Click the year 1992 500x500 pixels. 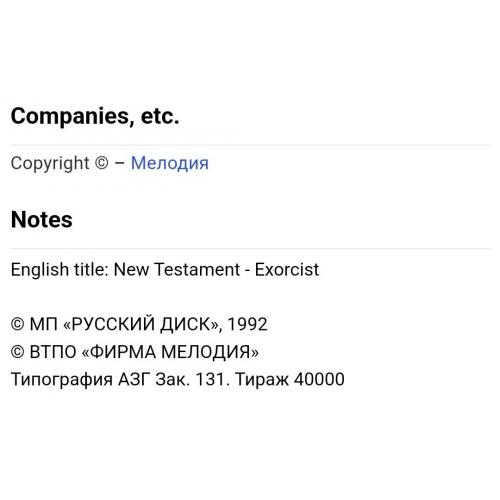point(247,324)
